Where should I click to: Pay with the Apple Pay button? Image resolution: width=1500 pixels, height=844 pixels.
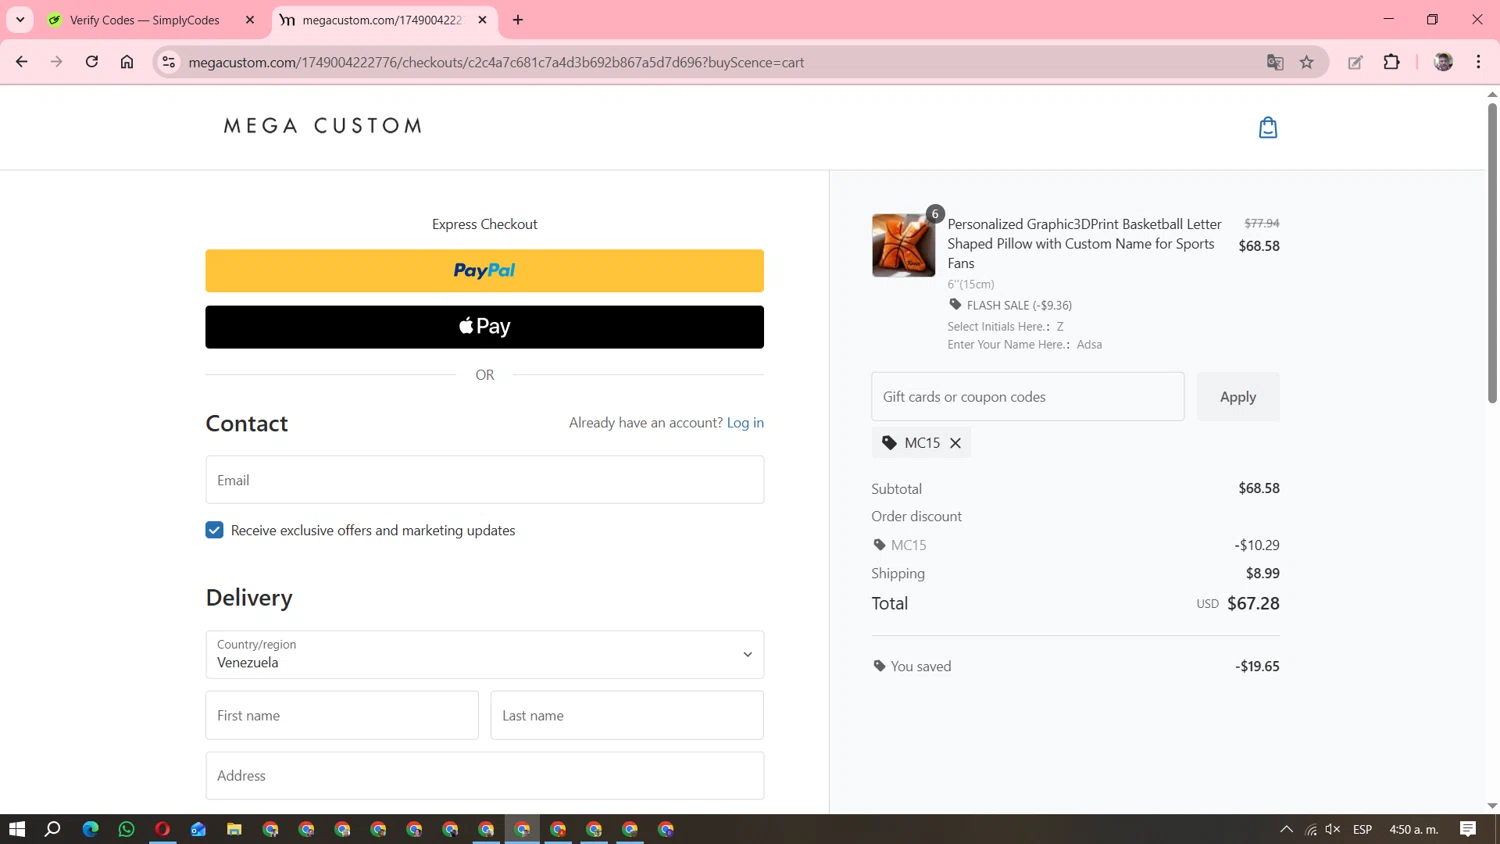coord(484,327)
